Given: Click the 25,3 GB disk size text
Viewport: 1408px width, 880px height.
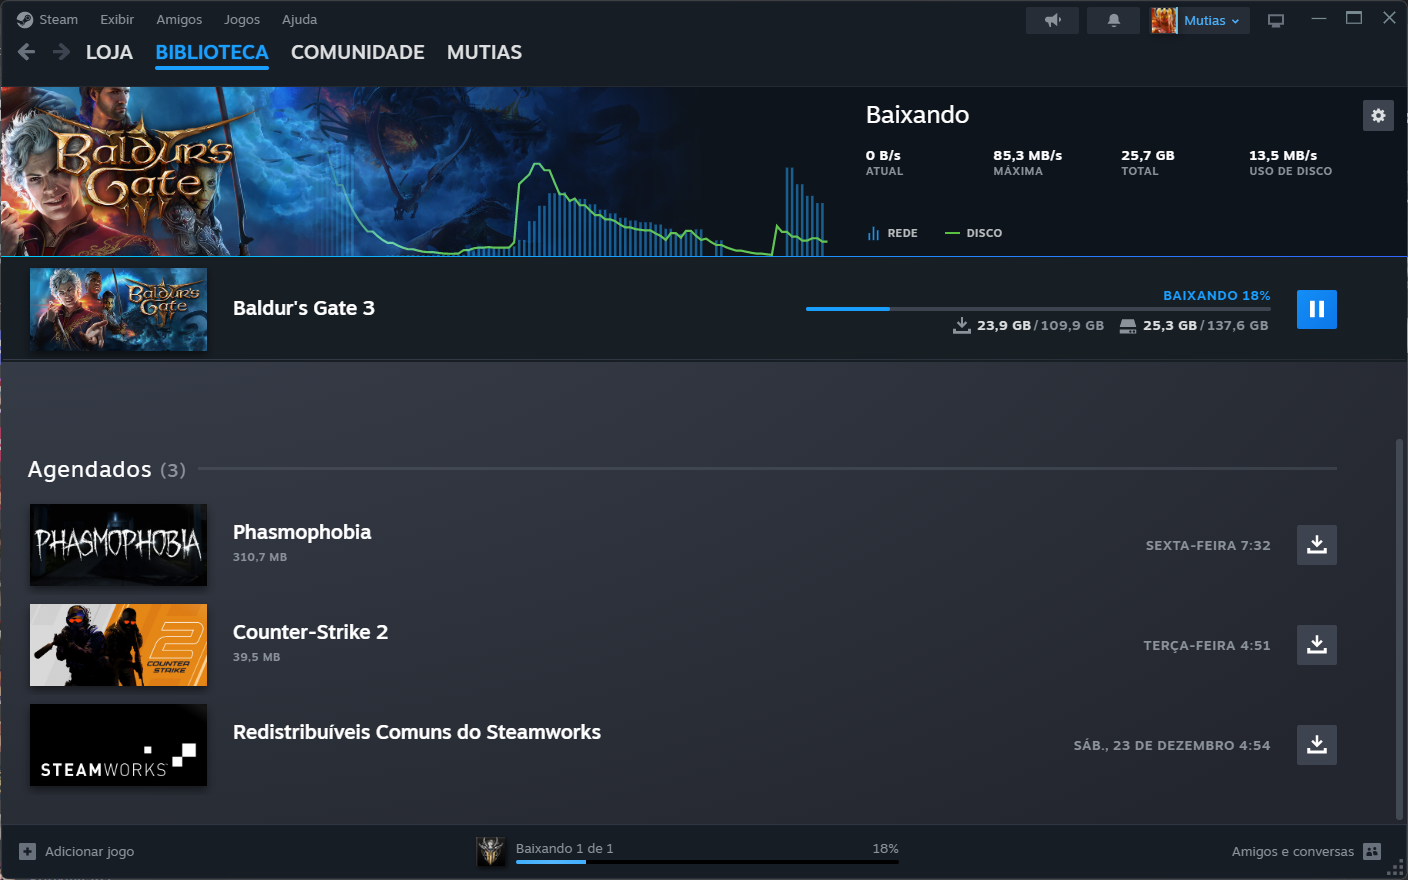Looking at the screenshot, I should 1170,325.
